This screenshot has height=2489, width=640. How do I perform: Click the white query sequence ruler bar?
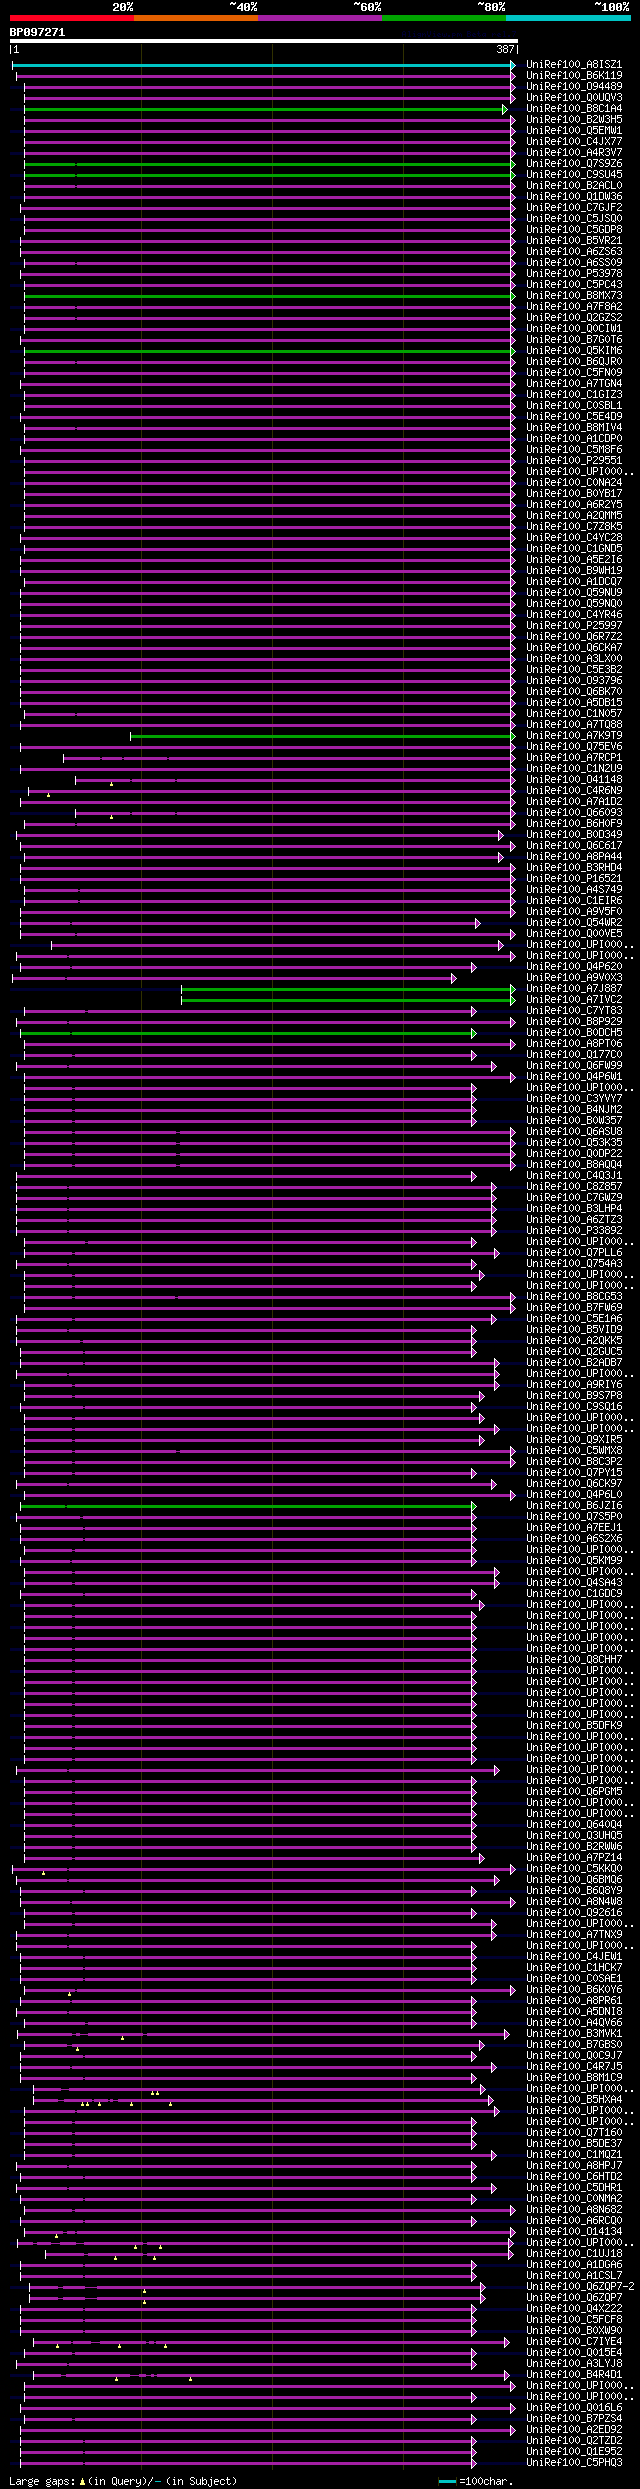(264, 41)
